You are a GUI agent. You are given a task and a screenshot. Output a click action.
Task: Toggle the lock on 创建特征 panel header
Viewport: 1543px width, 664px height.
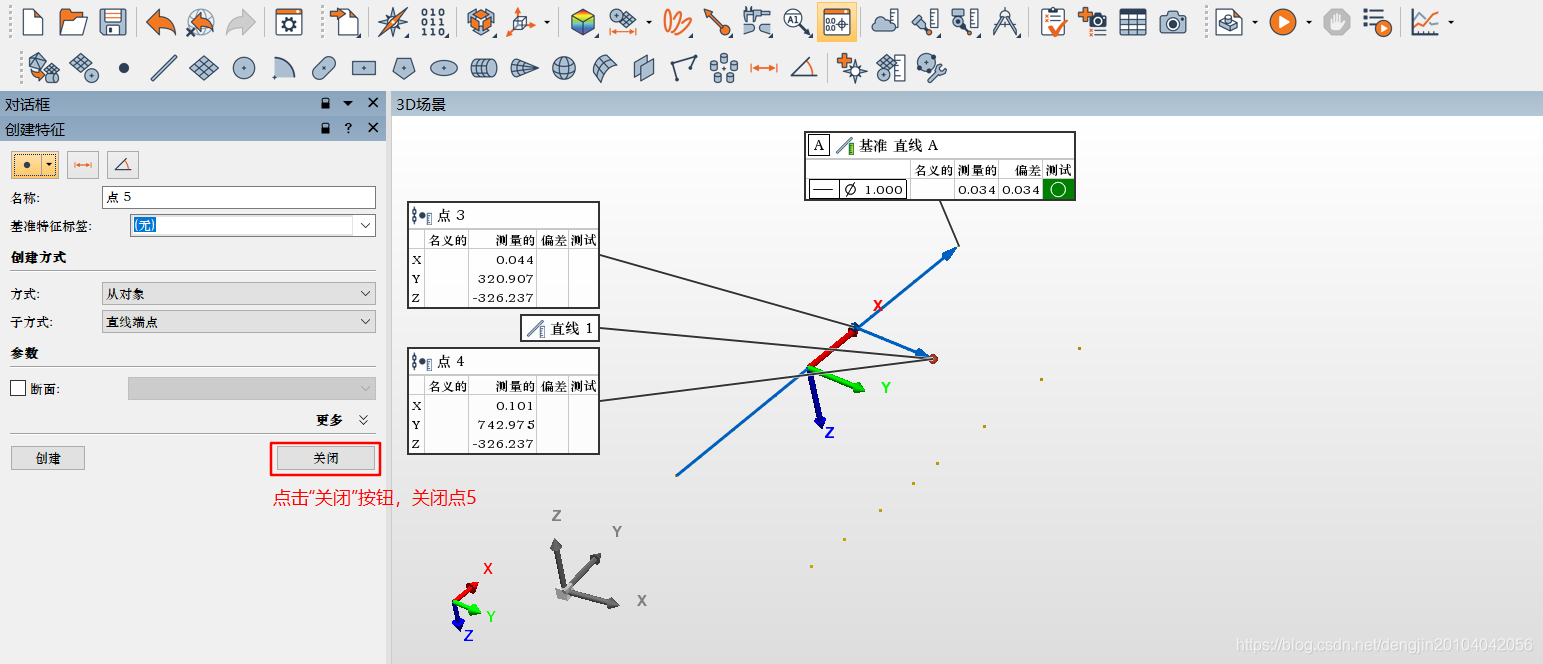coord(325,129)
